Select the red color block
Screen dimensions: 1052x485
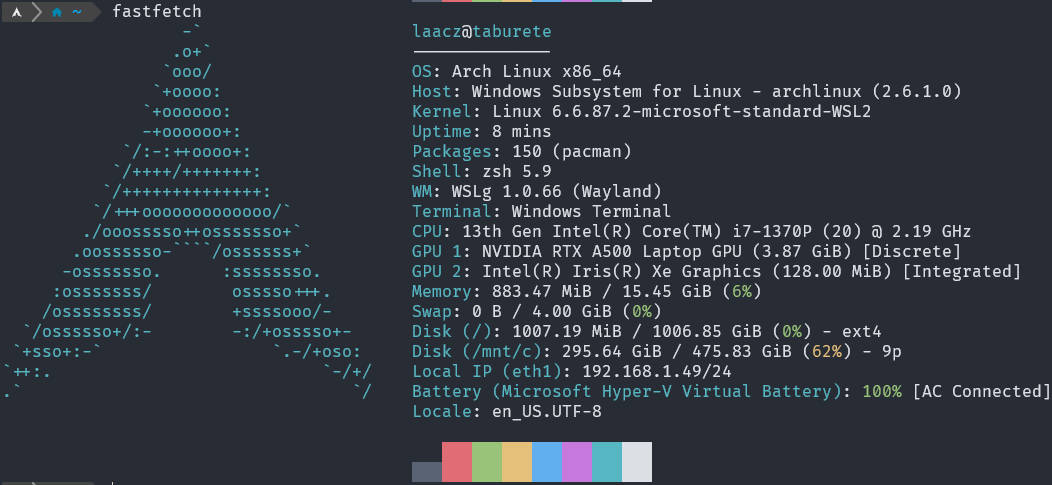tap(457, 462)
